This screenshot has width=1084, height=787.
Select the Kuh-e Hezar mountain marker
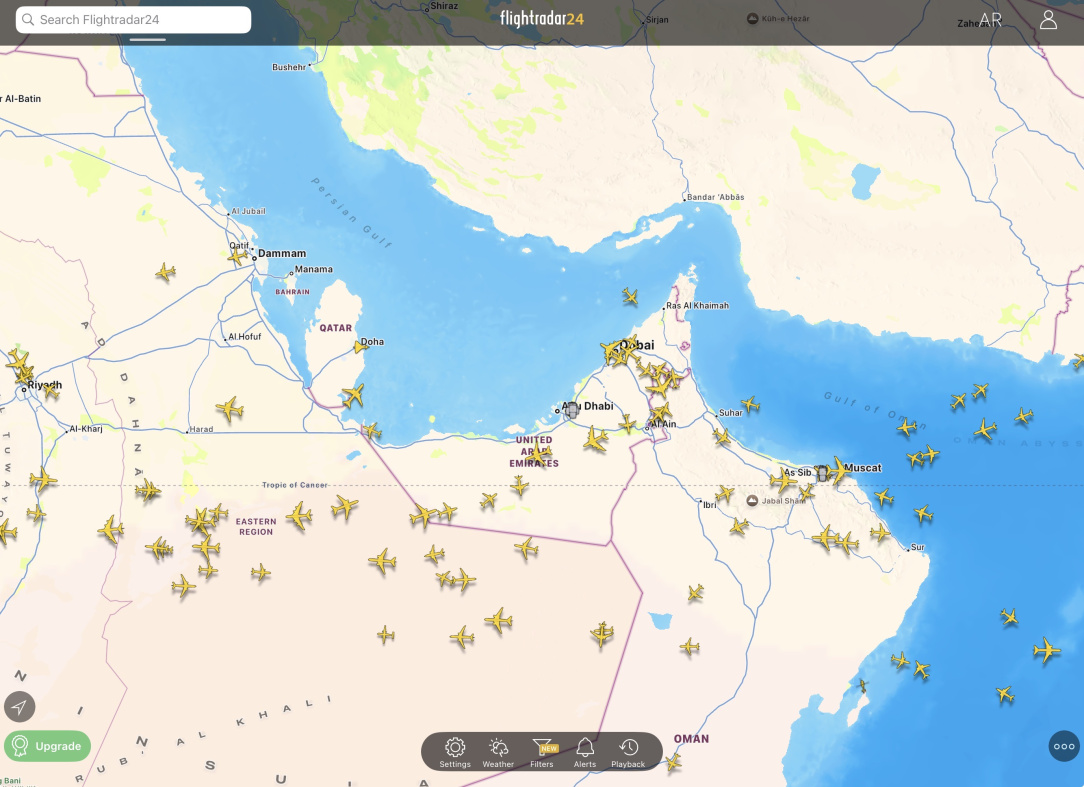pos(753,19)
